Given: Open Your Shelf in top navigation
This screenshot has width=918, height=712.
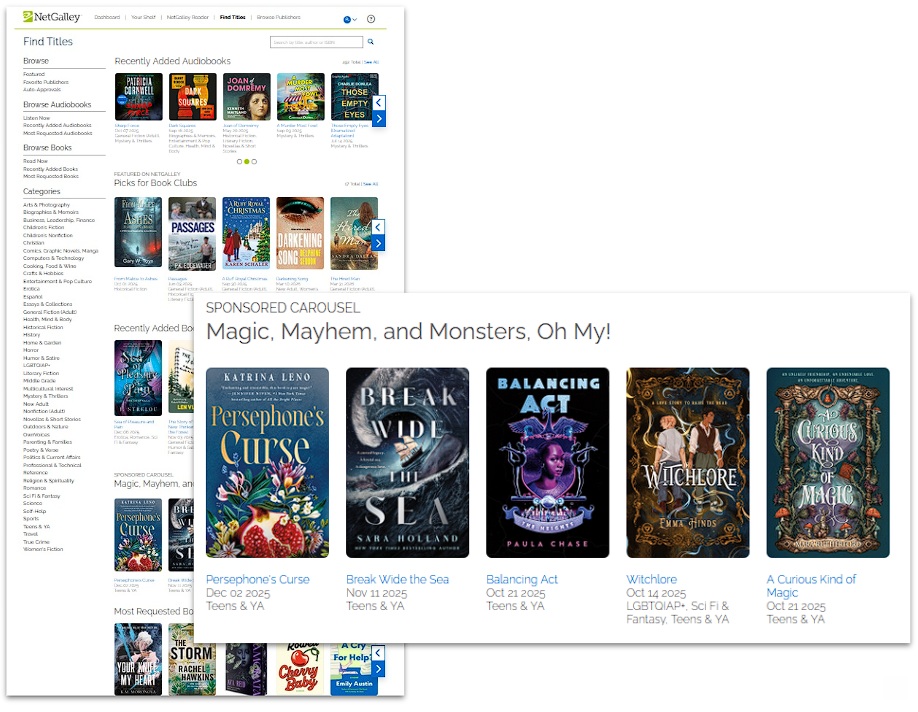Looking at the screenshot, I should click(x=143, y=18).
